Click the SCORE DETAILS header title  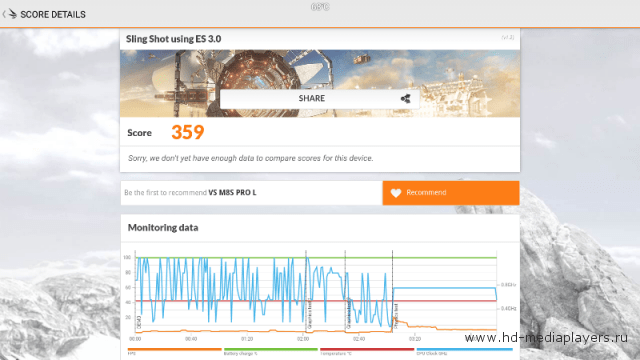pos(53,15)
